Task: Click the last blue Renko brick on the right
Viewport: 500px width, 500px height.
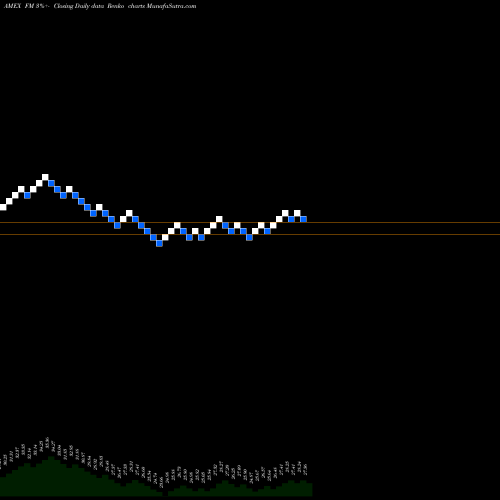Action: coord(303,219)
